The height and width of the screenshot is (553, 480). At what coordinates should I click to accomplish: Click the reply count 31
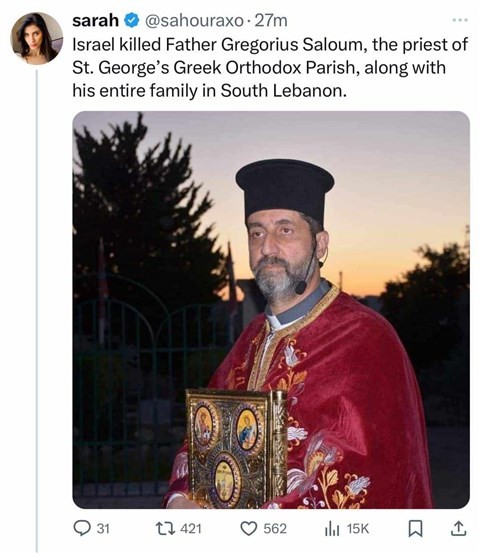(103, 529)
